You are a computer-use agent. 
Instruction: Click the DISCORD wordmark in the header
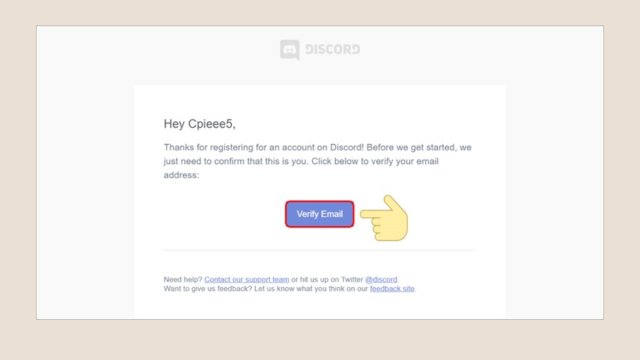click(333, 50)
